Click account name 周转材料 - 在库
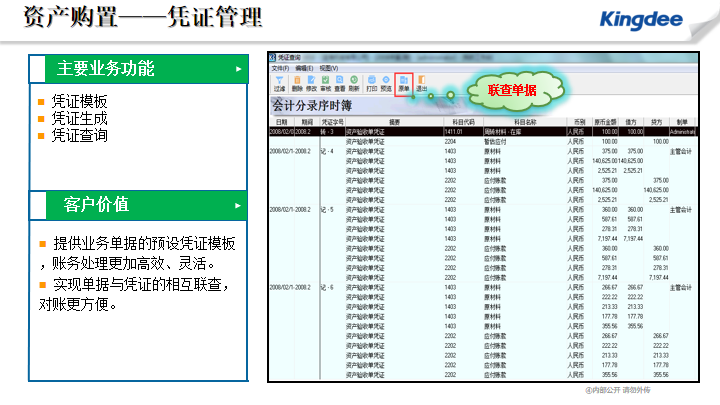 tap(503, 132)
